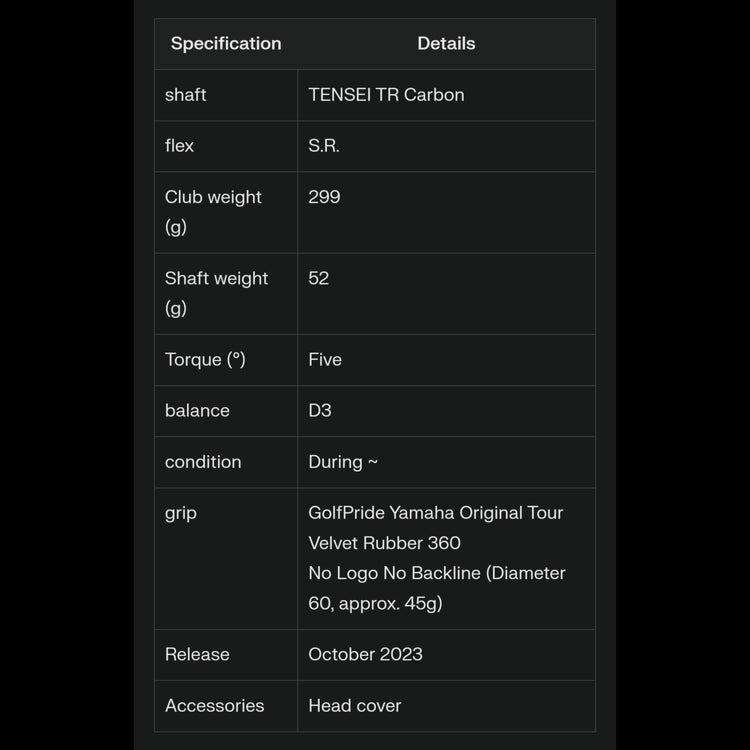The height and width of the screenshot is (750, 750).
Task: Select the condition row label
Action: 203,462
